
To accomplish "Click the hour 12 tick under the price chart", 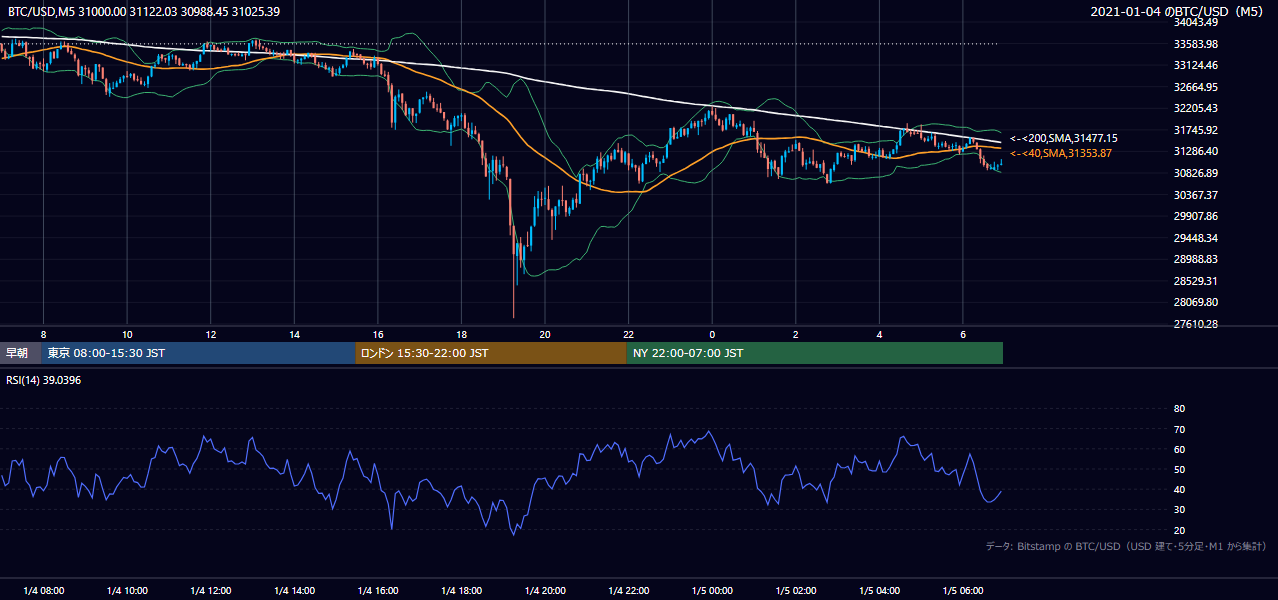I will tap(211, 333).
